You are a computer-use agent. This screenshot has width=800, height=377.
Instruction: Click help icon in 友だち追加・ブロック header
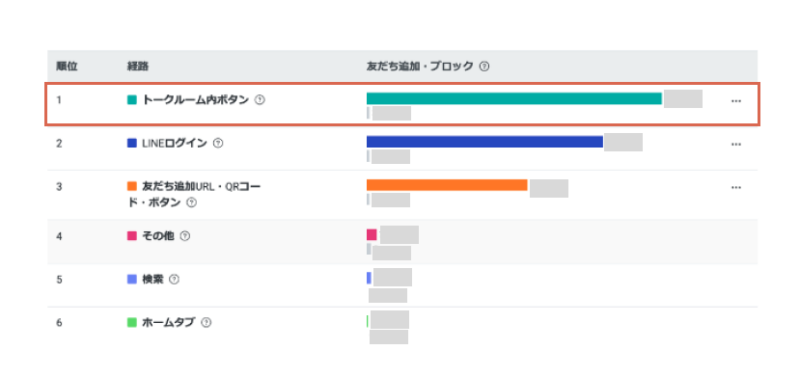(x=485, y=66)
